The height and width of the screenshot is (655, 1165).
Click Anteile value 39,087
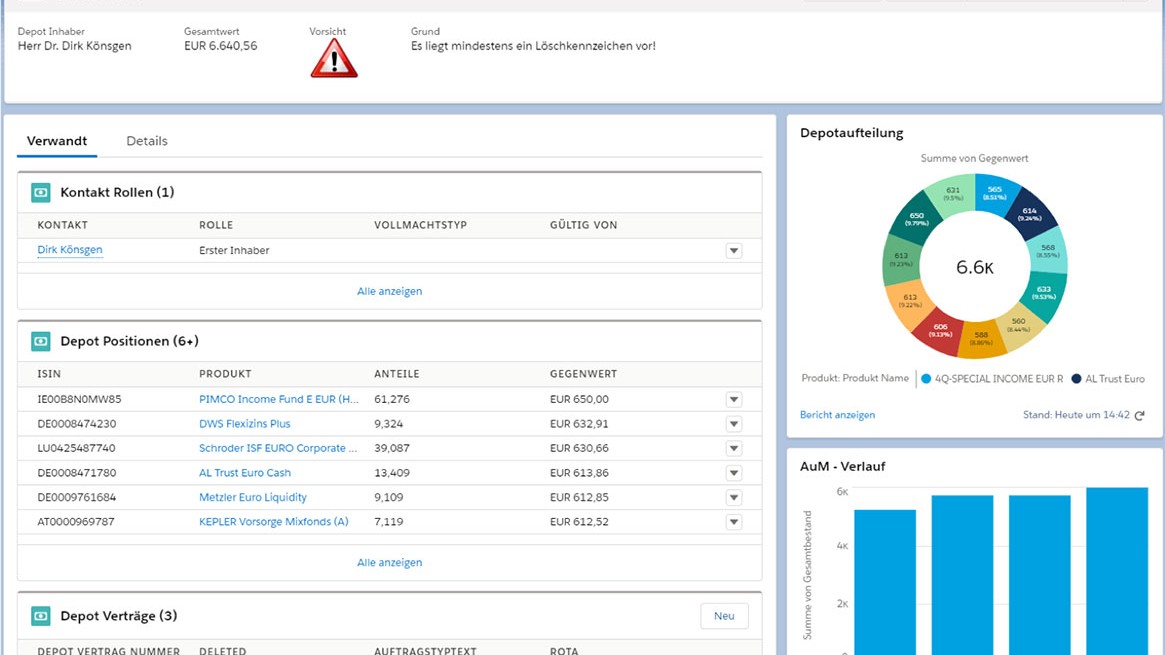[392, 448]
